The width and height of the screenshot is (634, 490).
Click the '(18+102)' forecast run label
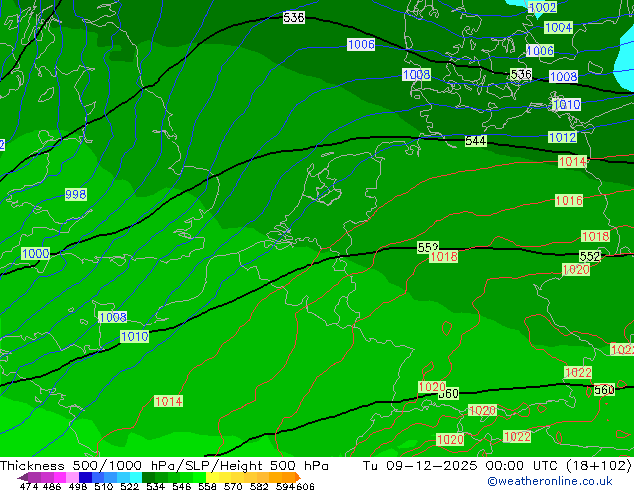point(599,466)
